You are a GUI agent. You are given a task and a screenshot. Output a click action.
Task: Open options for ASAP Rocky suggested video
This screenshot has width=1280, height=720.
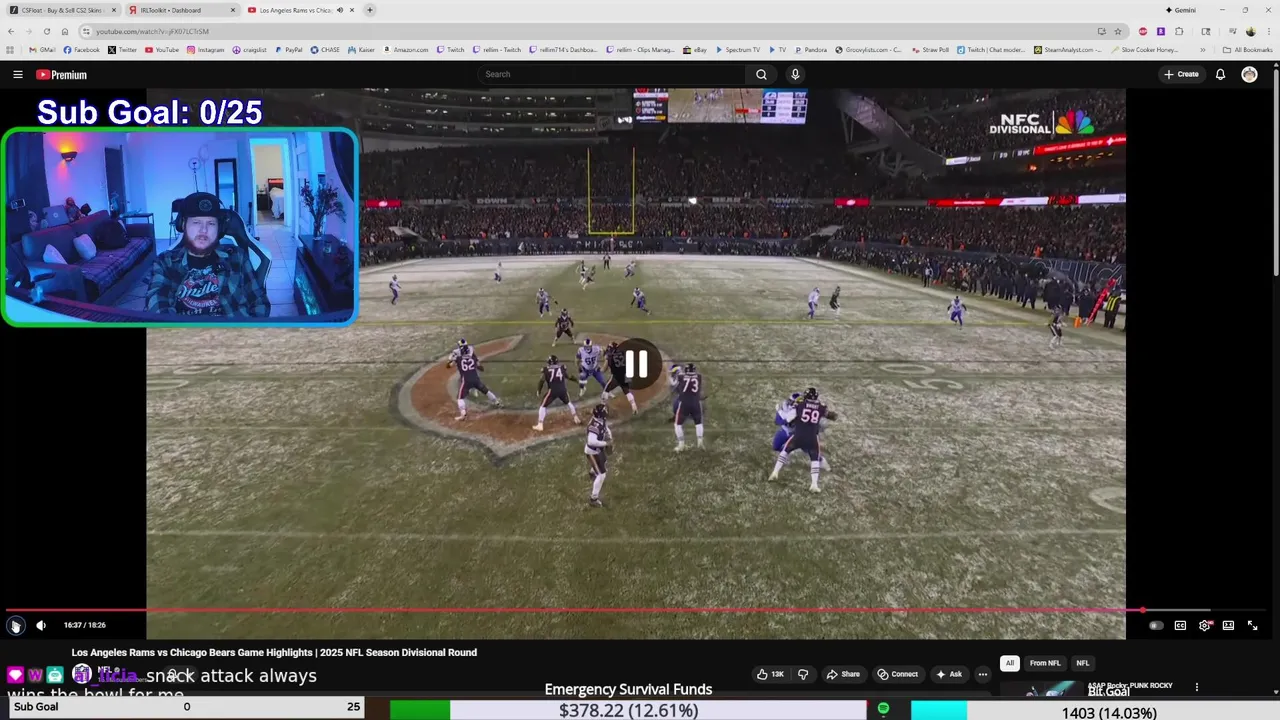click(1196, 687)
